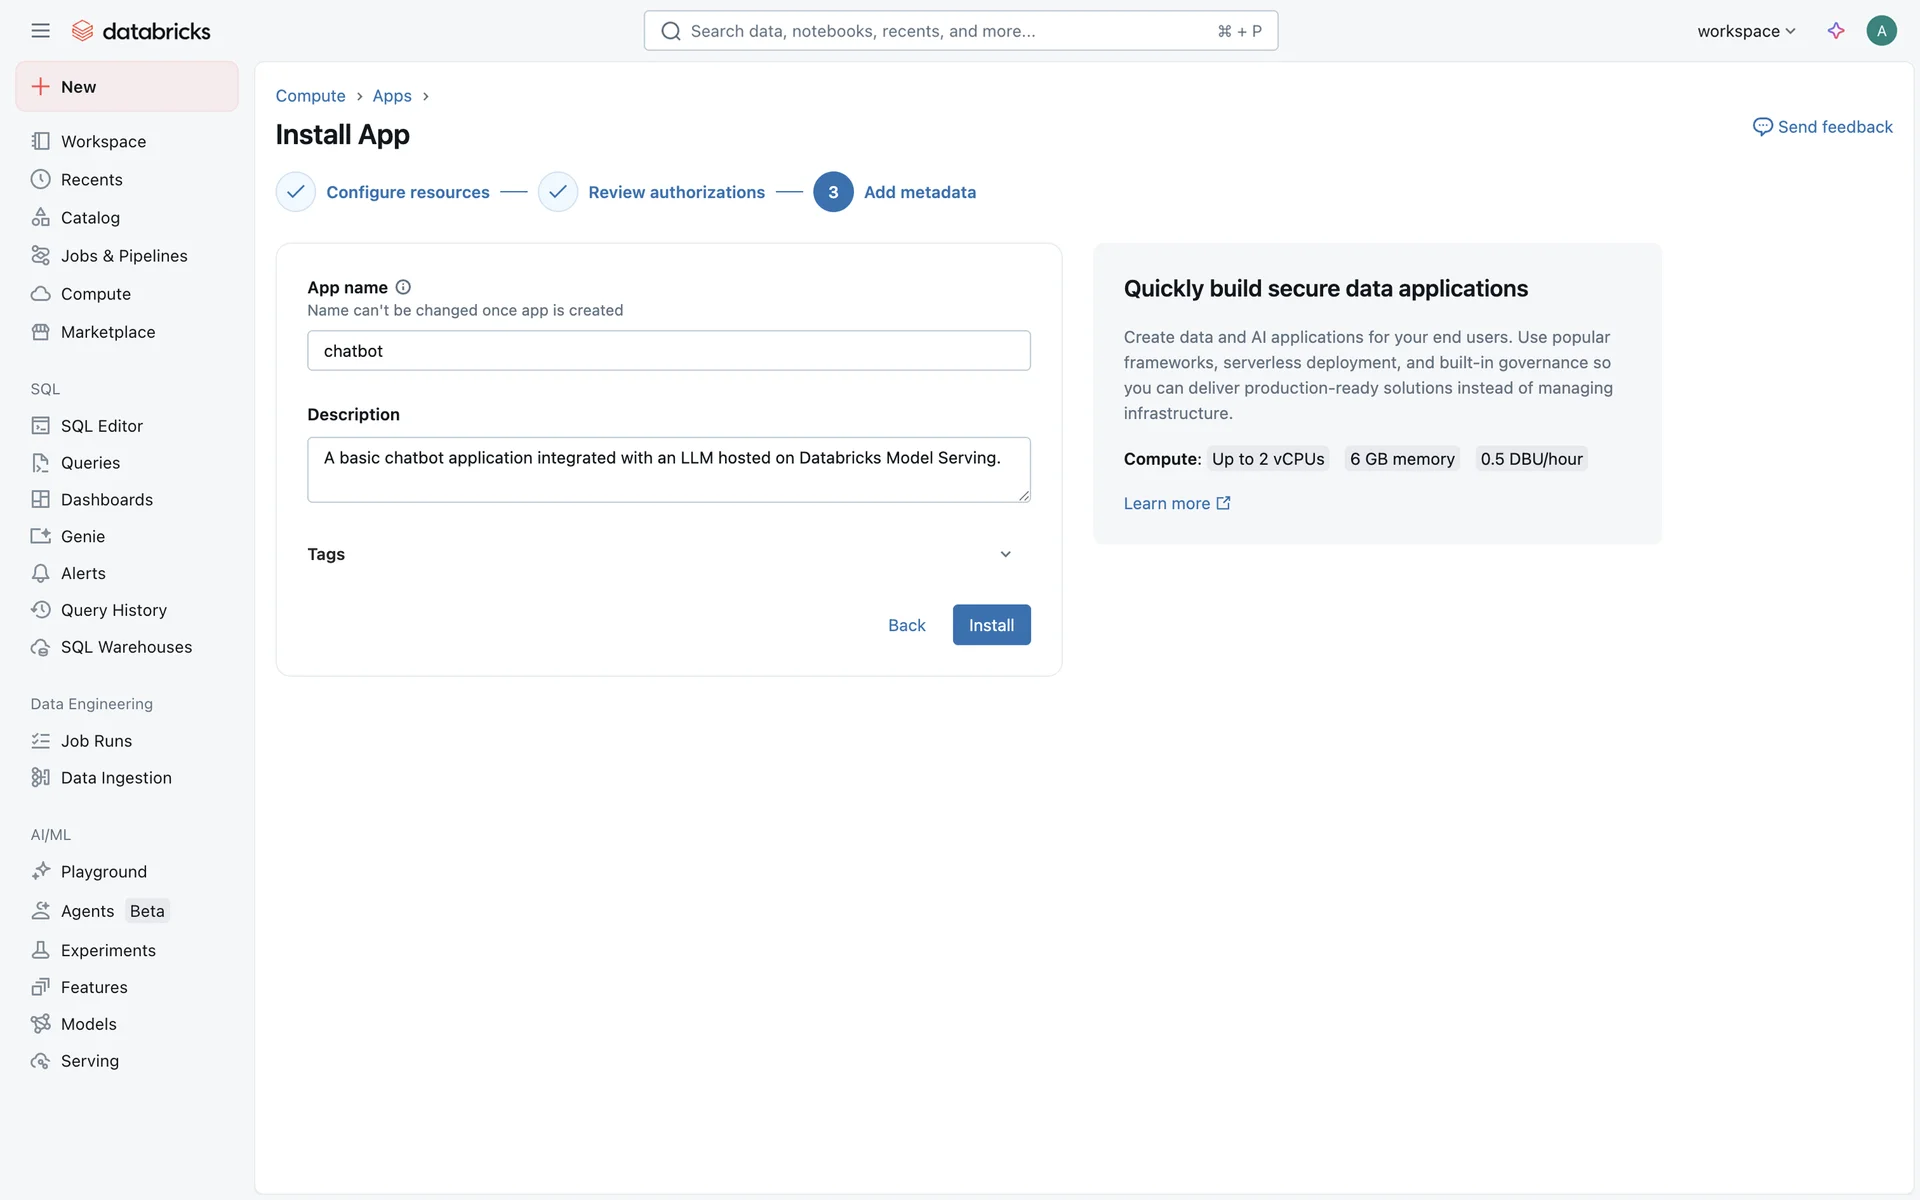Open the workspace switcher dropdown
The image size is (1920, 1200).
[x=1746, y=31]
